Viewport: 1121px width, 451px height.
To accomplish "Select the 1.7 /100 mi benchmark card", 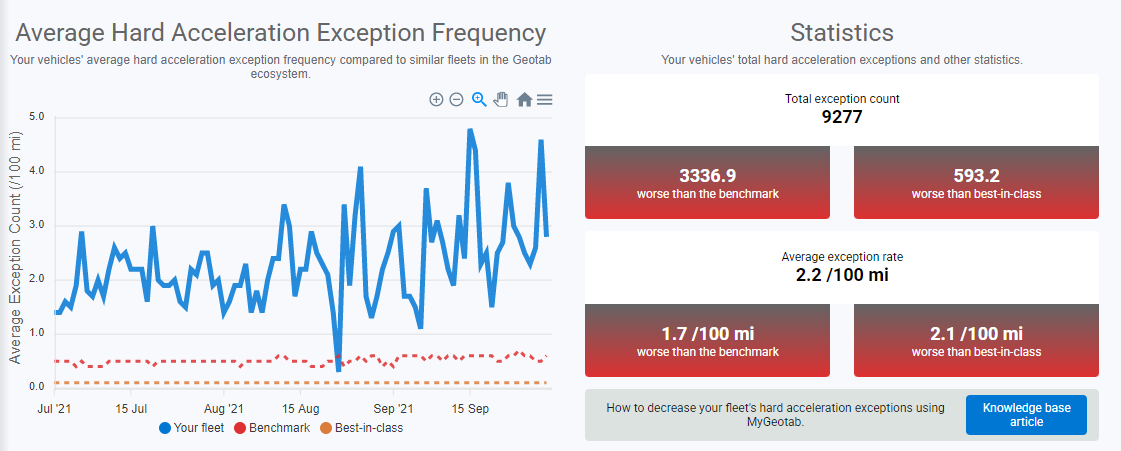I will (707, 341).
